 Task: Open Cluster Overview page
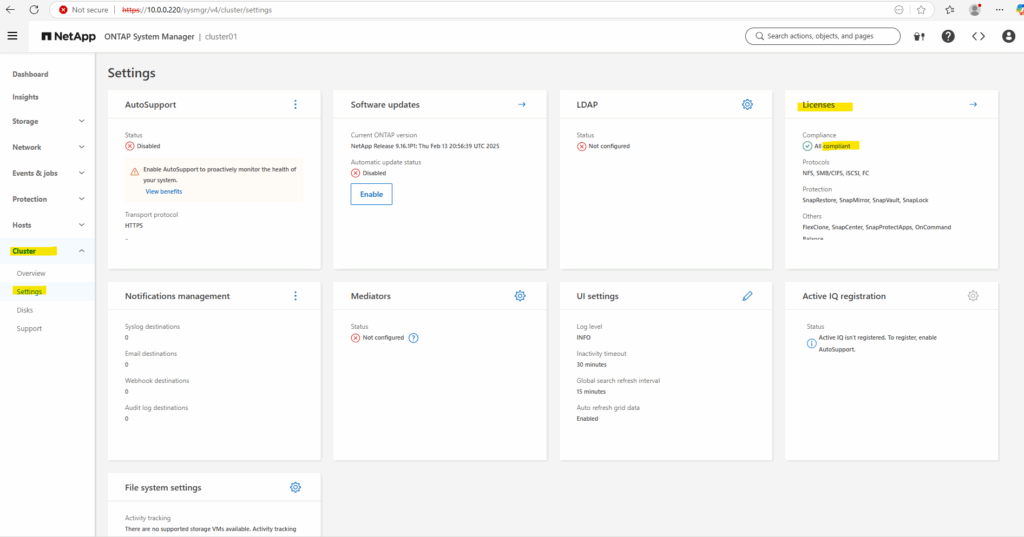point(31,274)
